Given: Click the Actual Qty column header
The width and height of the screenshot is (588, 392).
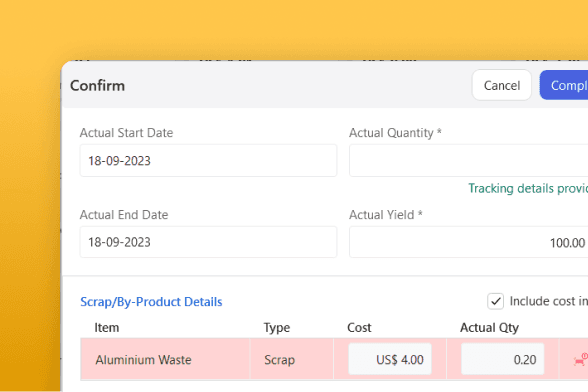Looking at the screenshot, I should tap(489, 327).
